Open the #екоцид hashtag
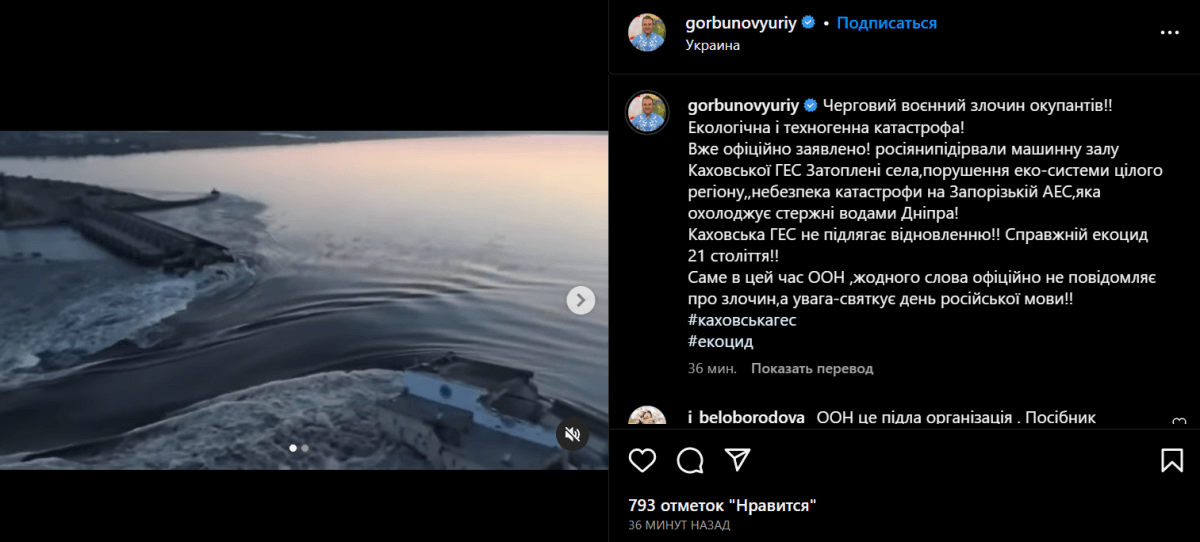This screenshot has width=1200, height=542. click(x=720, y=341)
